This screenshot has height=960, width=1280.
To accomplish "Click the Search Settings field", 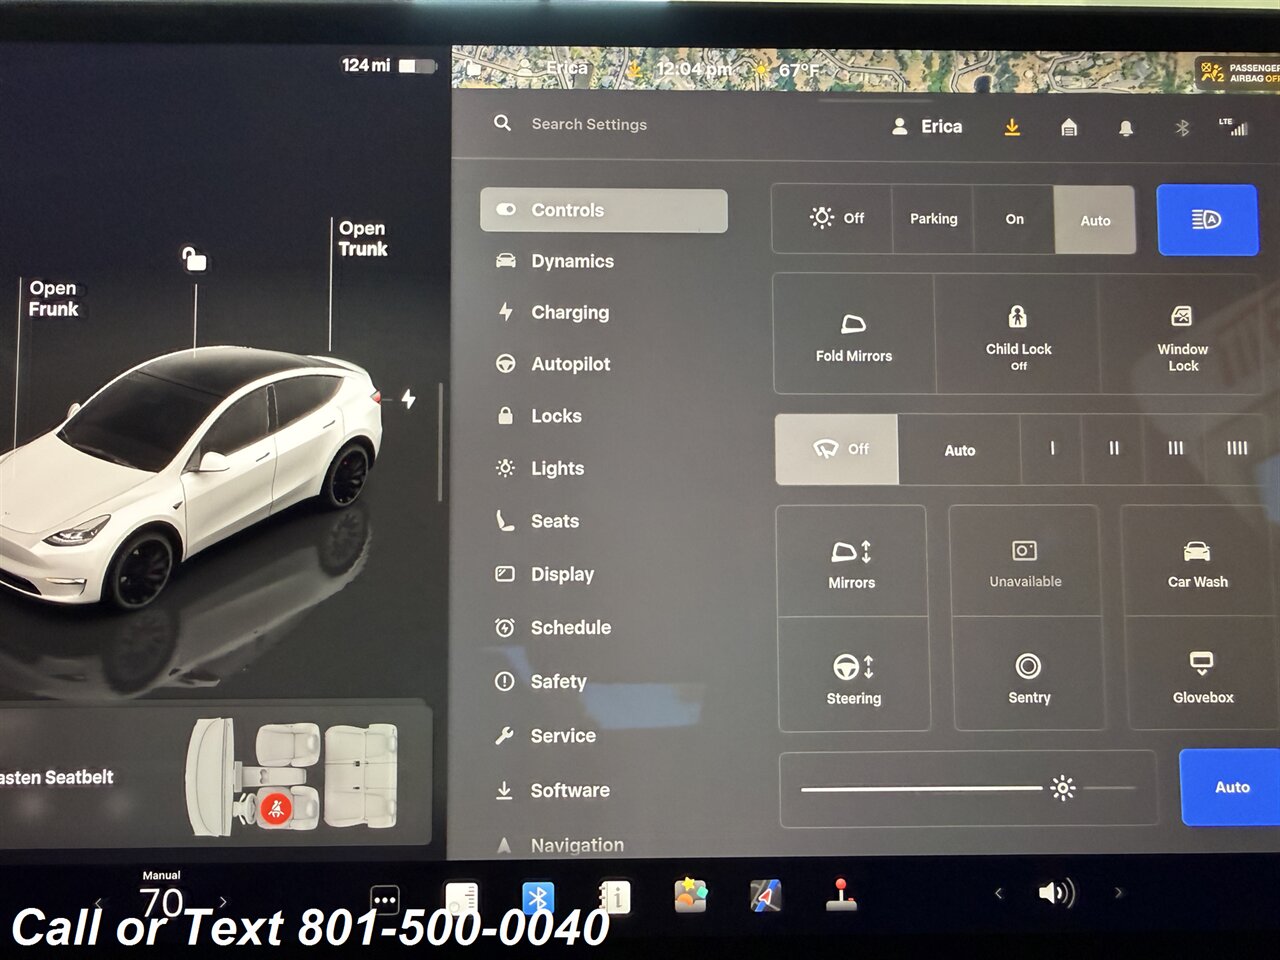I will coord(588,124).
